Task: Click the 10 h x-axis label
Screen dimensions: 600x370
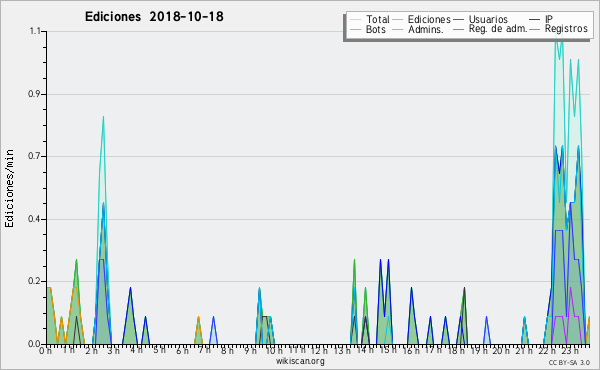Action: [x=274, y=351]
